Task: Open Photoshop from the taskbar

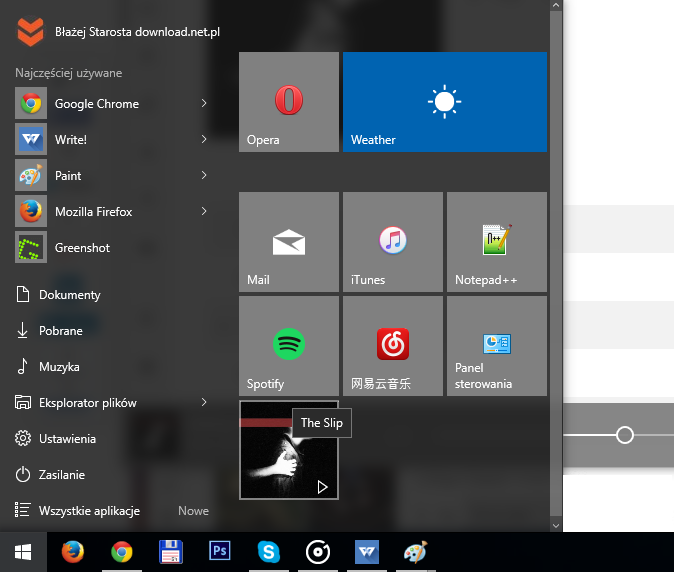Action: pyautogui.click(x=220, y=551)
